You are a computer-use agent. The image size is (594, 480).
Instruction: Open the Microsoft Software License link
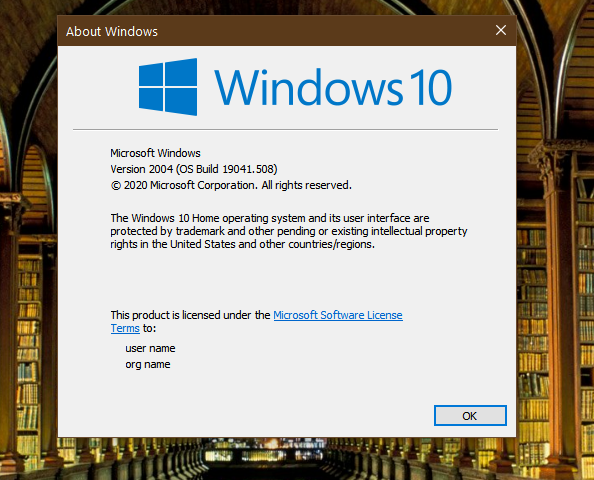(x=338, y=315)
